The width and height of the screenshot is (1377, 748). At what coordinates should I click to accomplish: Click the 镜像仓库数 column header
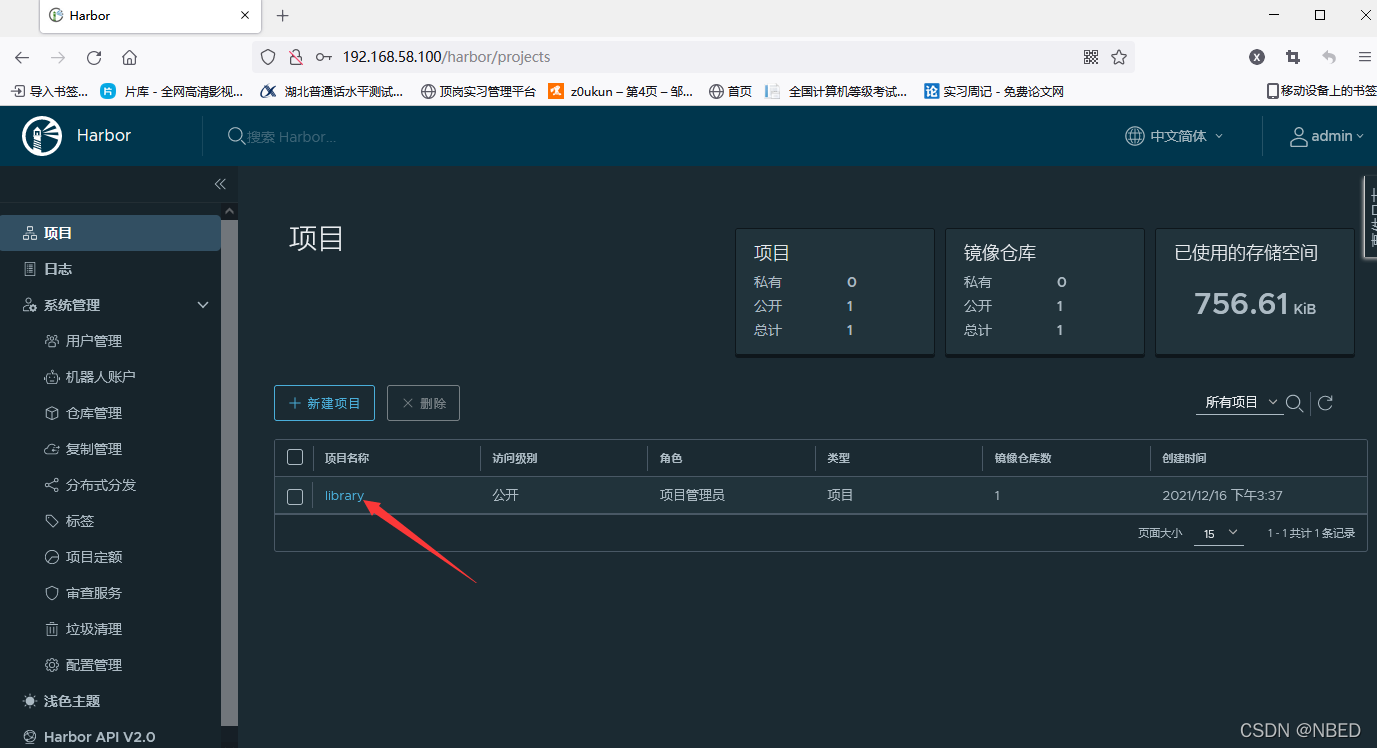(x=1022, y=457)
